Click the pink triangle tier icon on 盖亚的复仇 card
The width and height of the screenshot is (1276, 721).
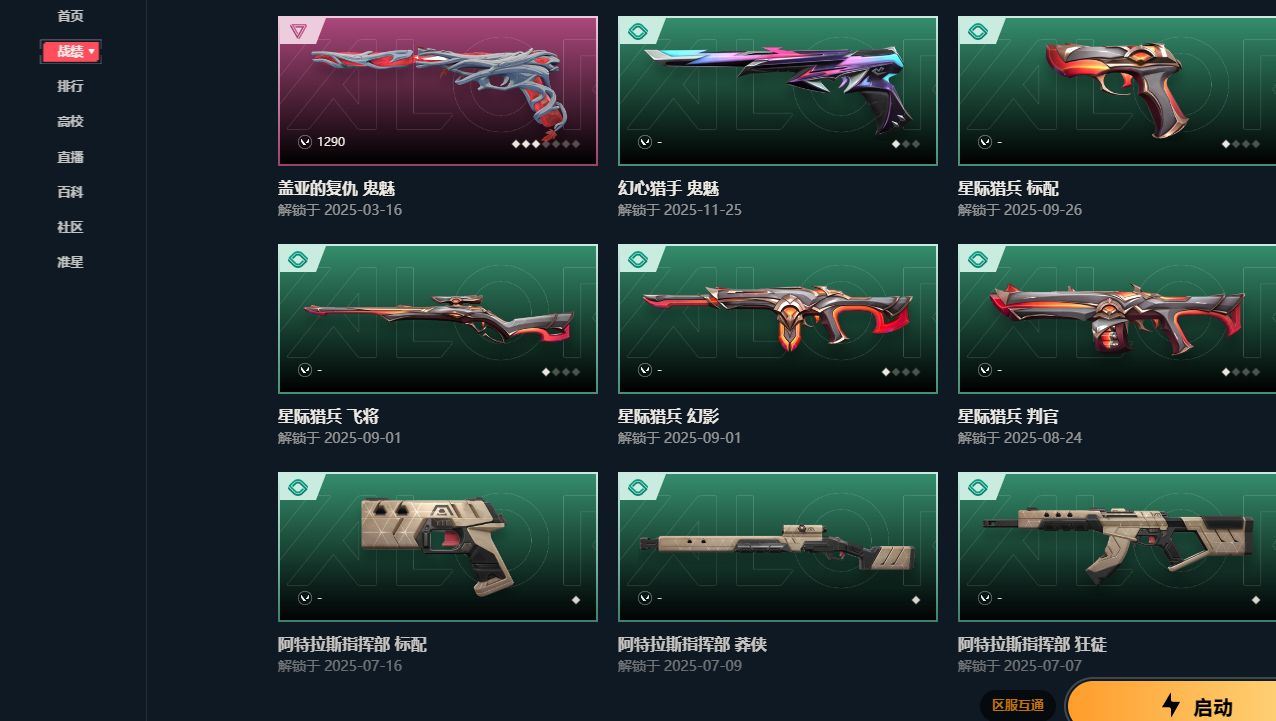(297, 31)
